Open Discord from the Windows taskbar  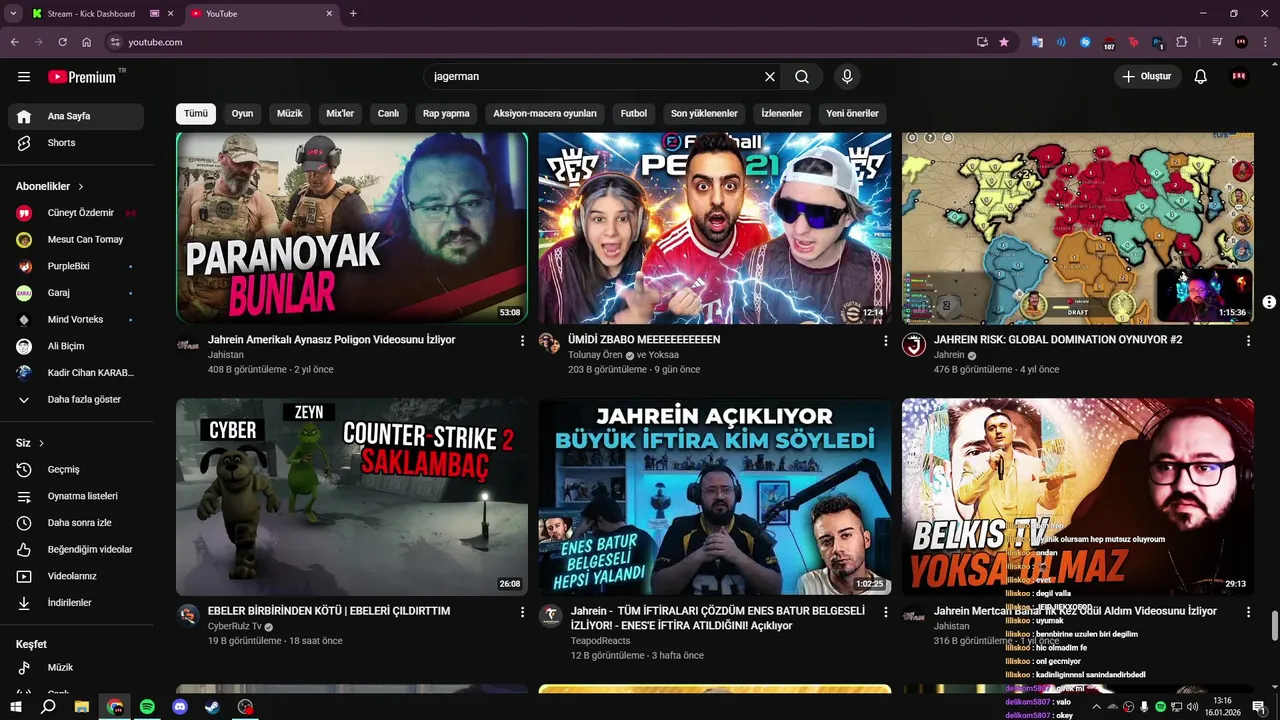[180, 707]
